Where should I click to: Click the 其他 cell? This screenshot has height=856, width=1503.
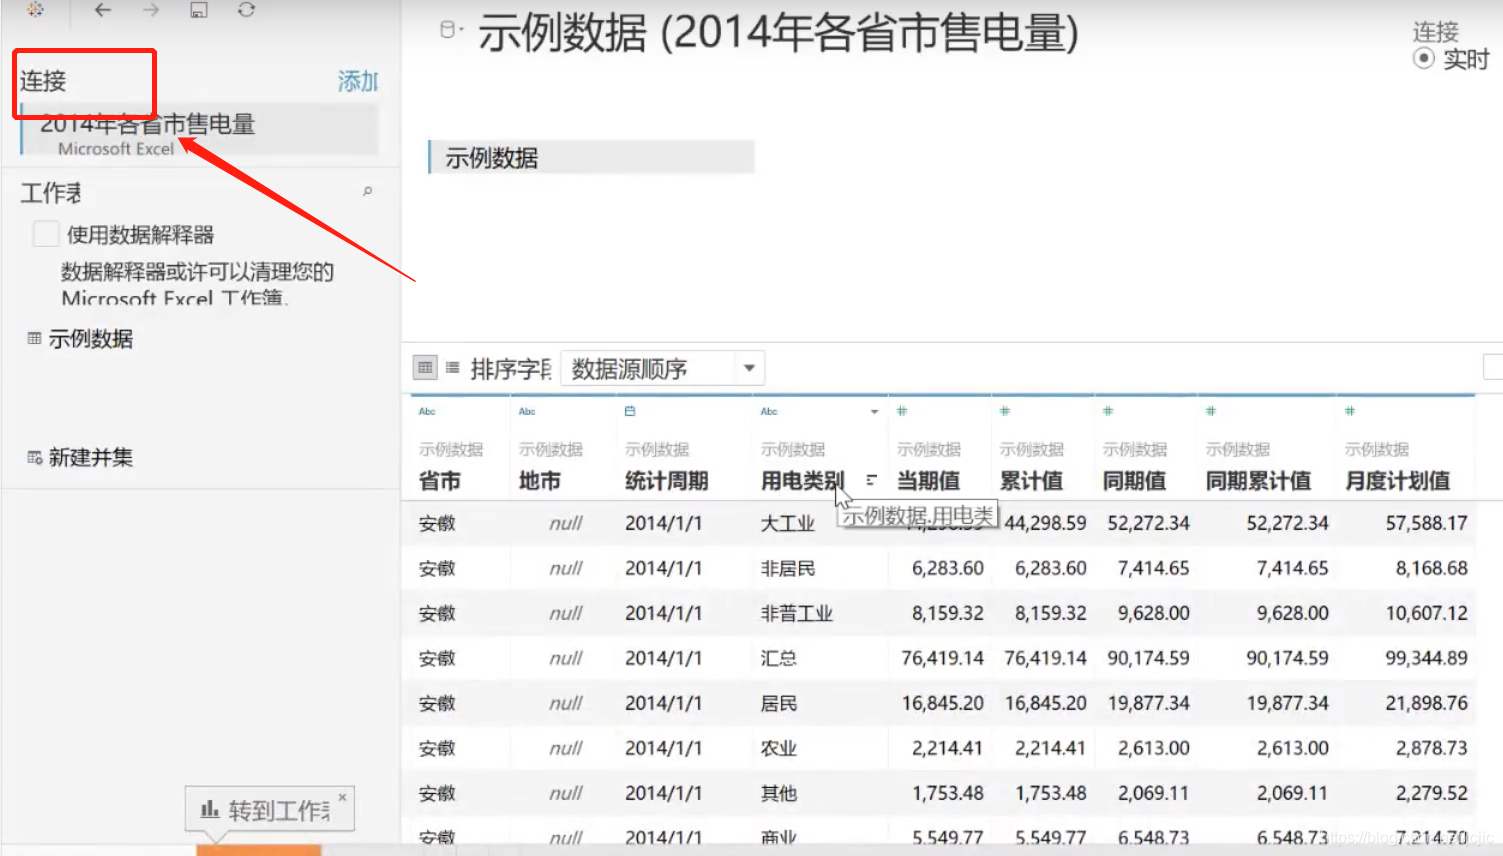[779, 793]
